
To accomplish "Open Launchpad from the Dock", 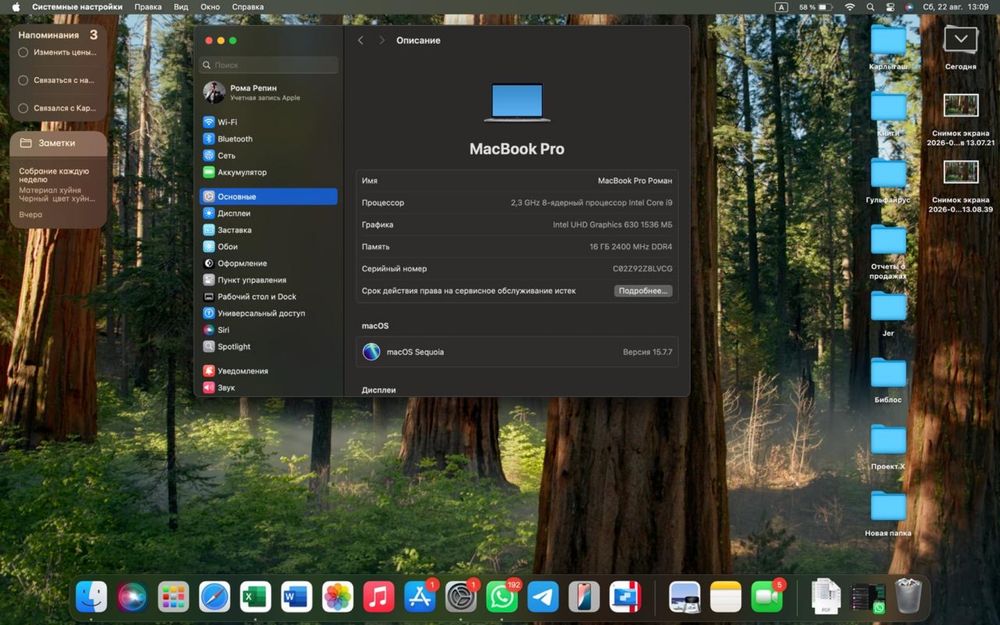I will pos(173,598).
